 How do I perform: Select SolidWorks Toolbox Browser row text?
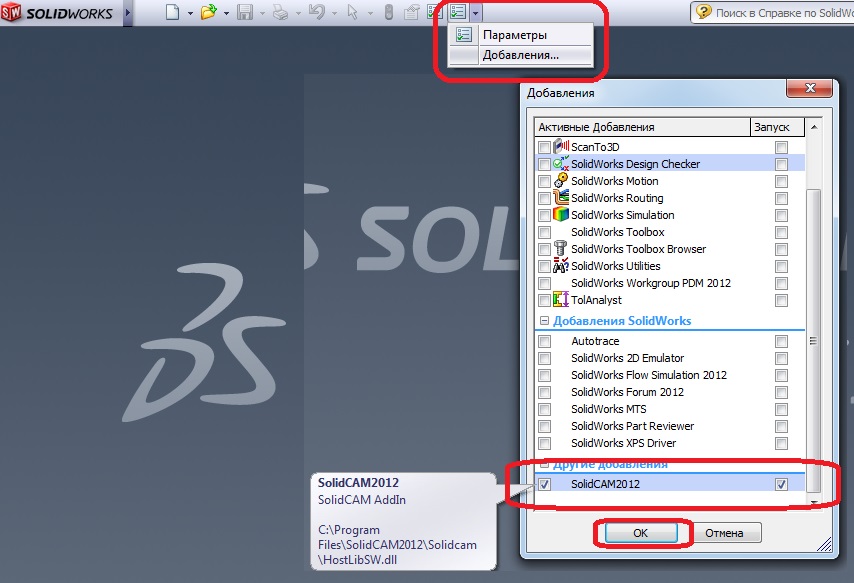click(638, 249)
